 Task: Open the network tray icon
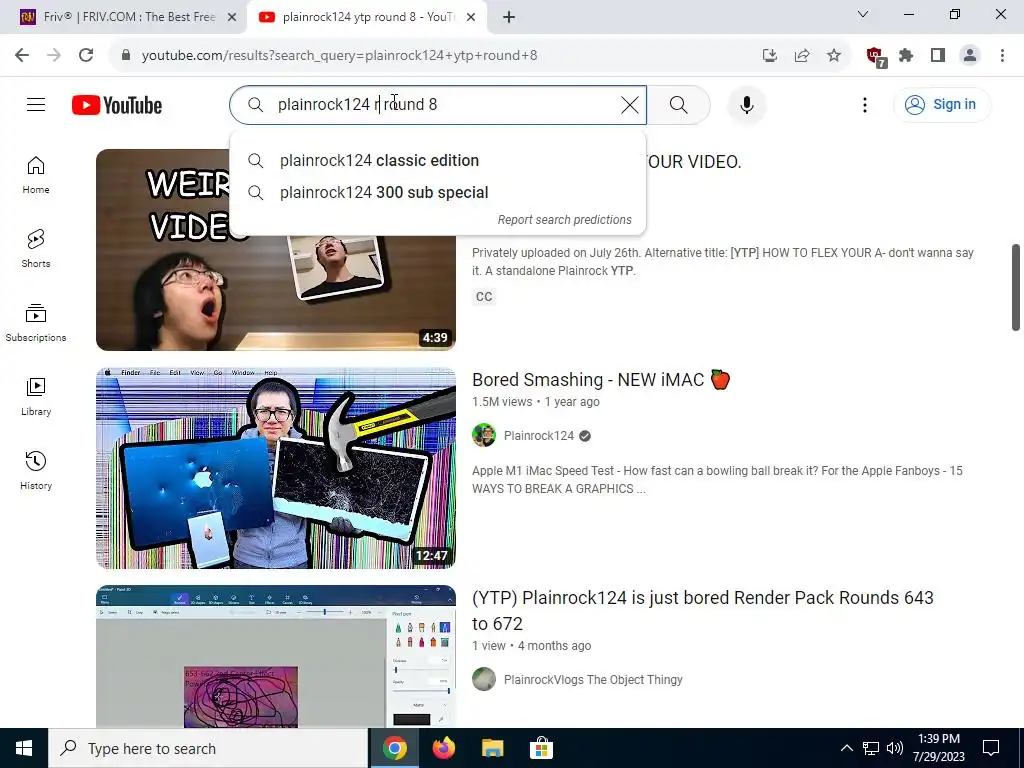pos(871,748)
